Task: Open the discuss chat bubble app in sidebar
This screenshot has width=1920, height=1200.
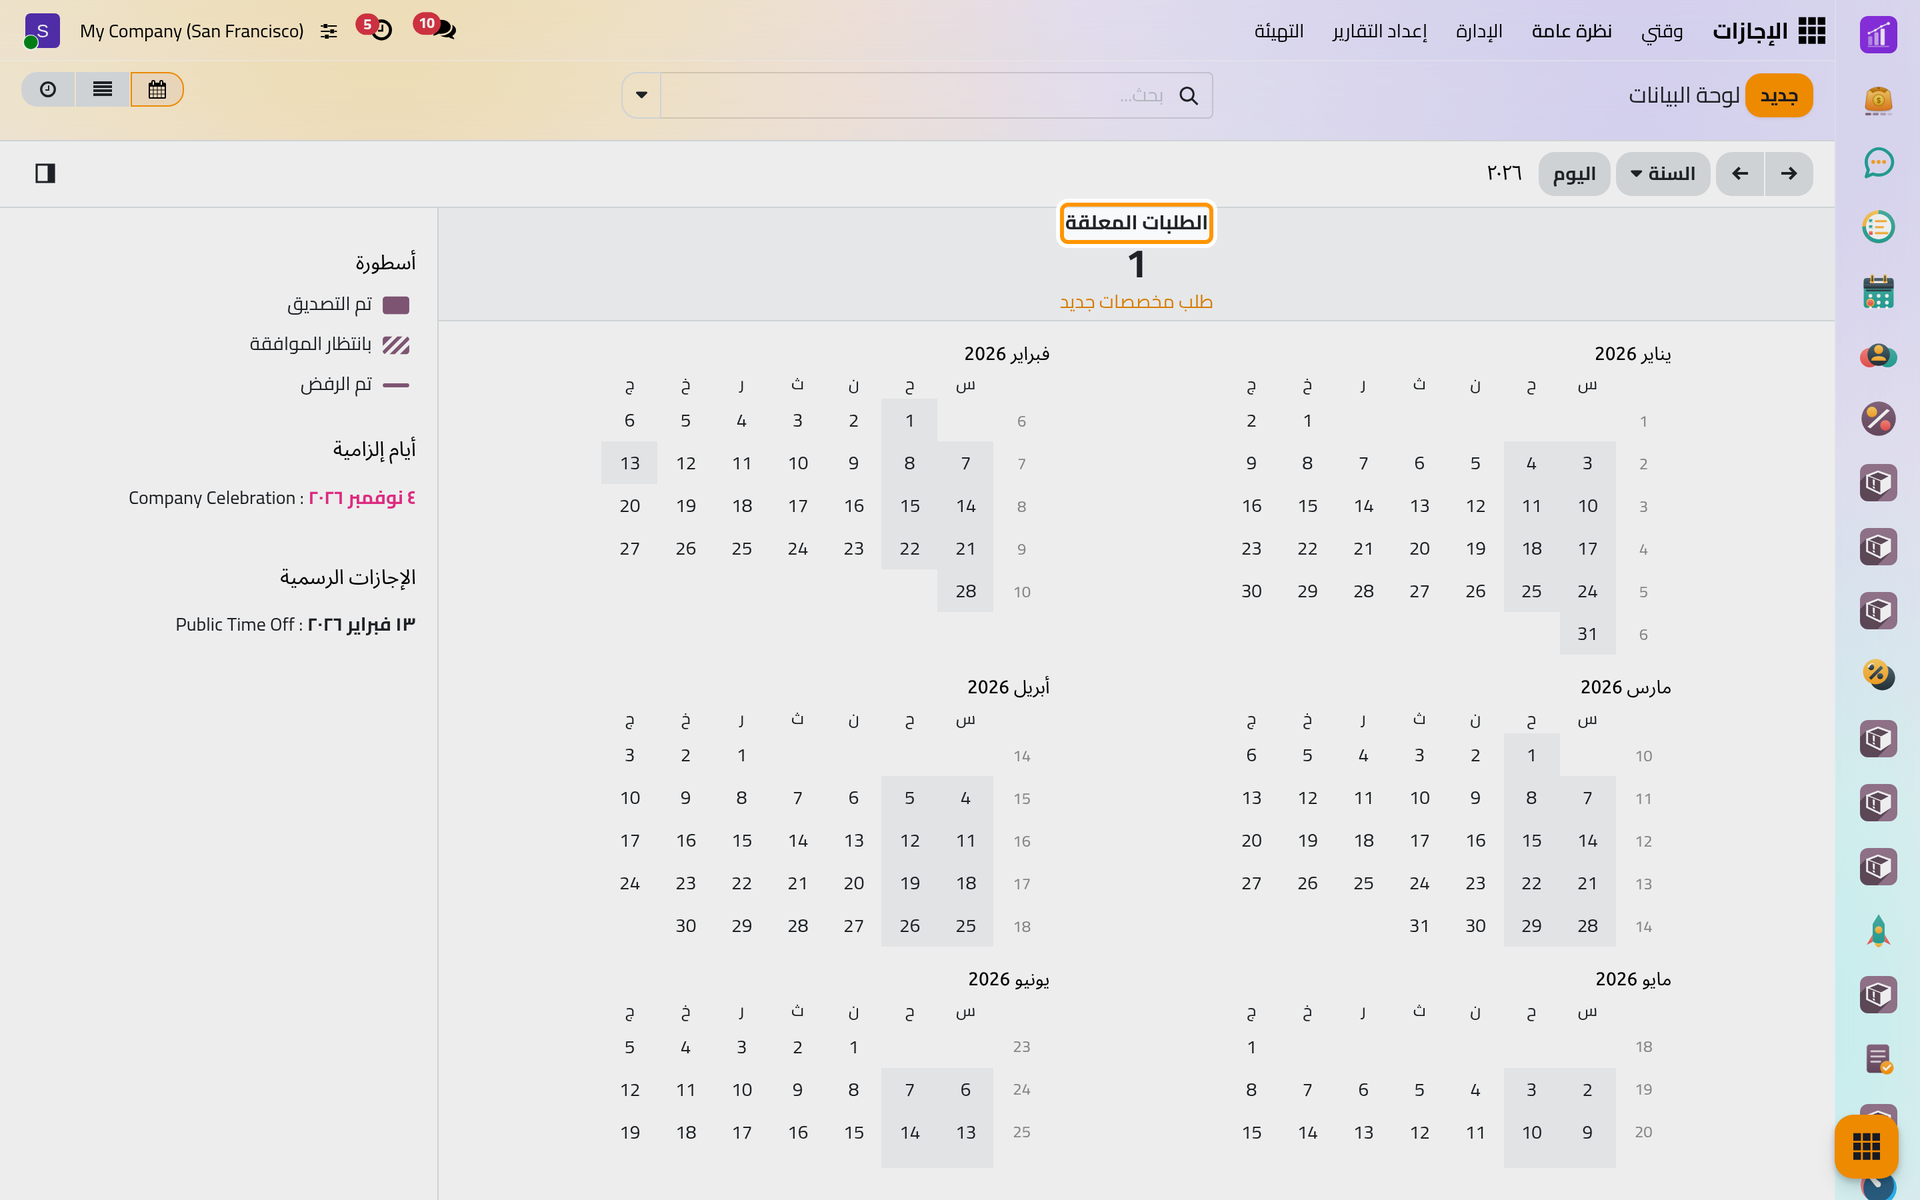Action: coord(1878,162)
